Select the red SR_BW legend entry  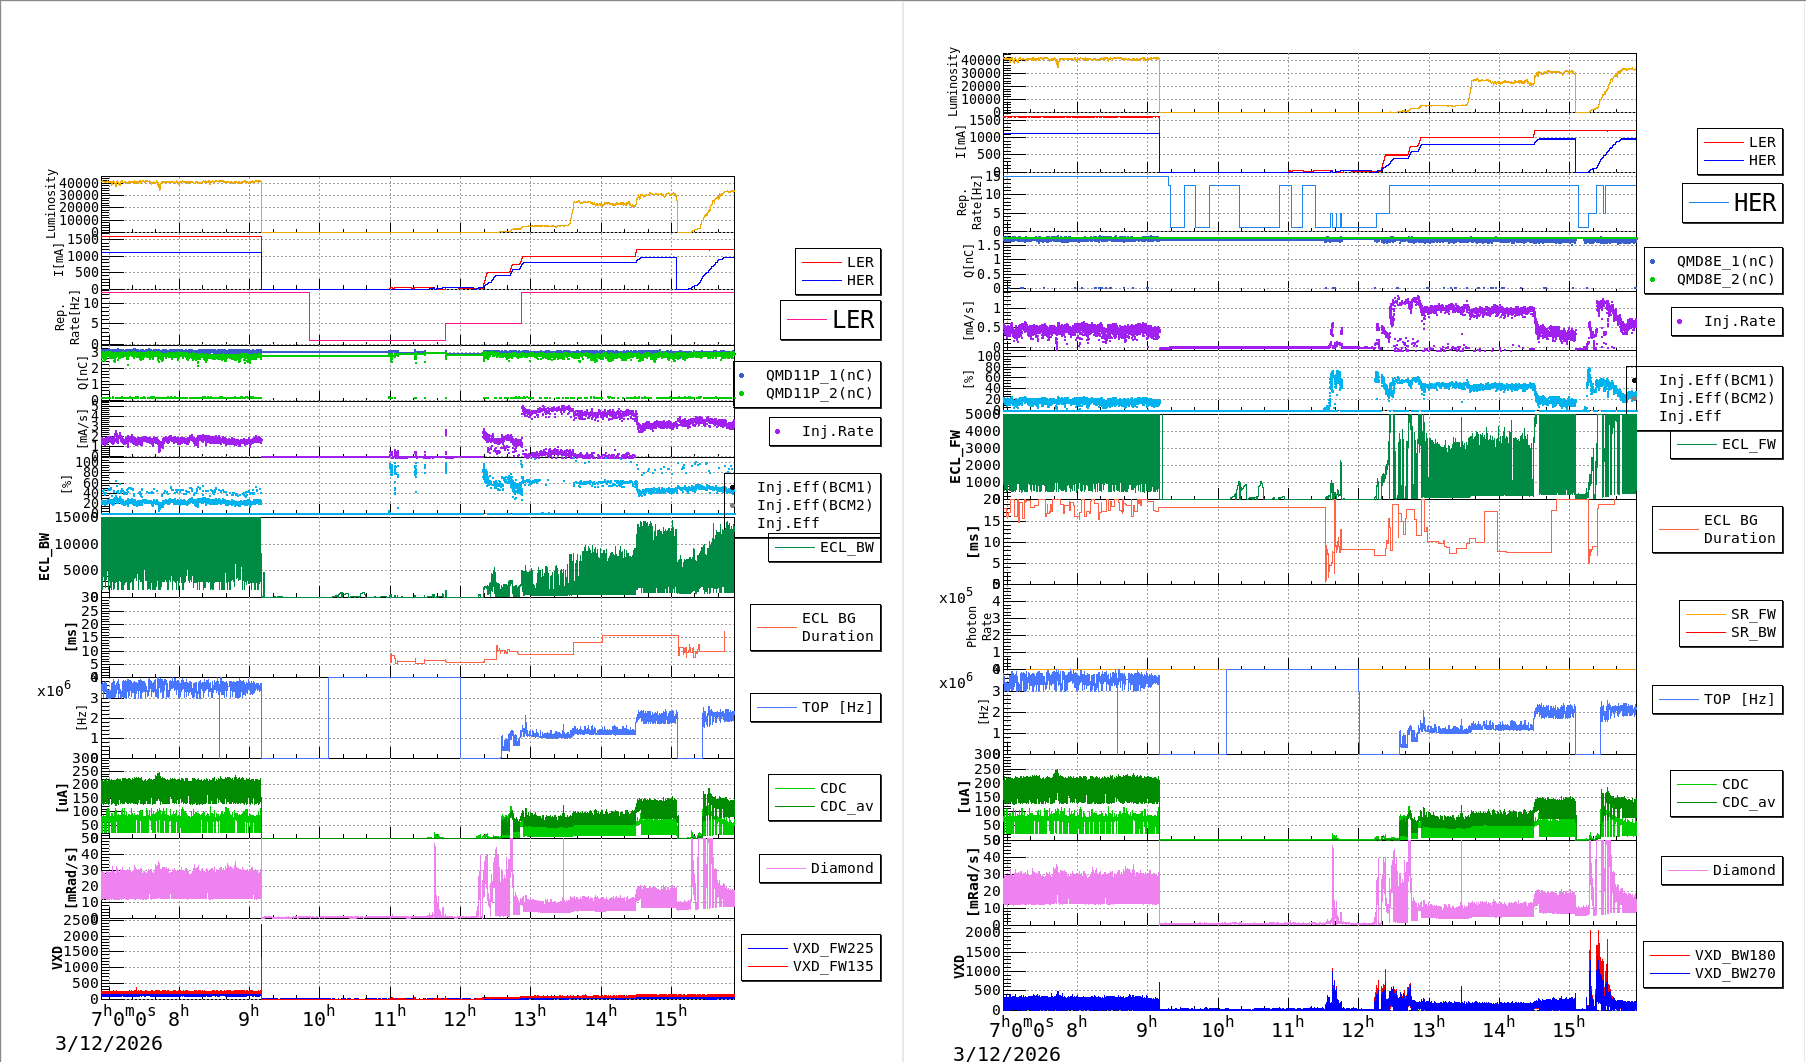coord(1752,632)
